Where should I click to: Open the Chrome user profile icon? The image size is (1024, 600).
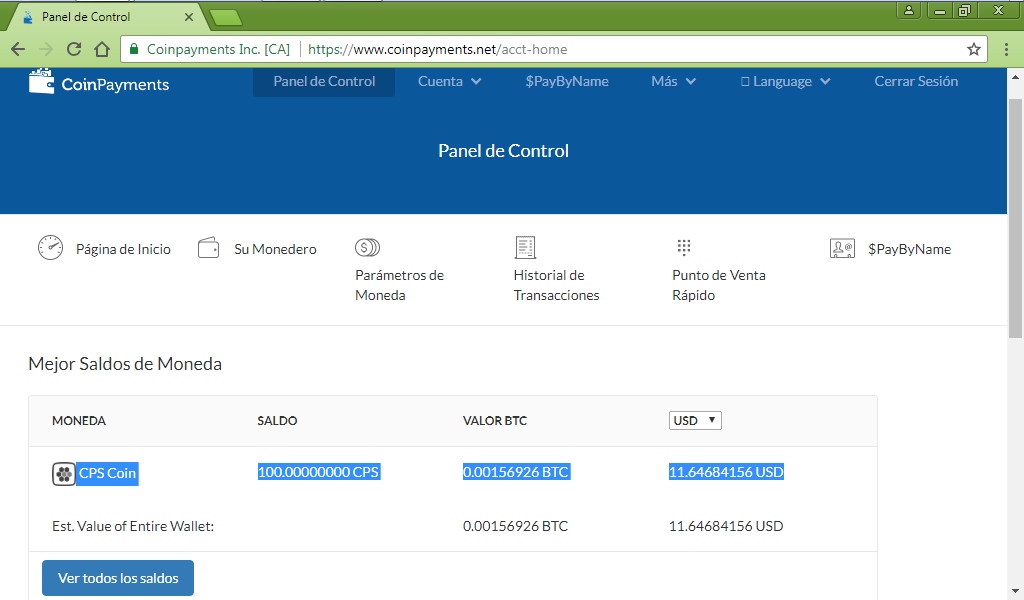pos(908,10)
